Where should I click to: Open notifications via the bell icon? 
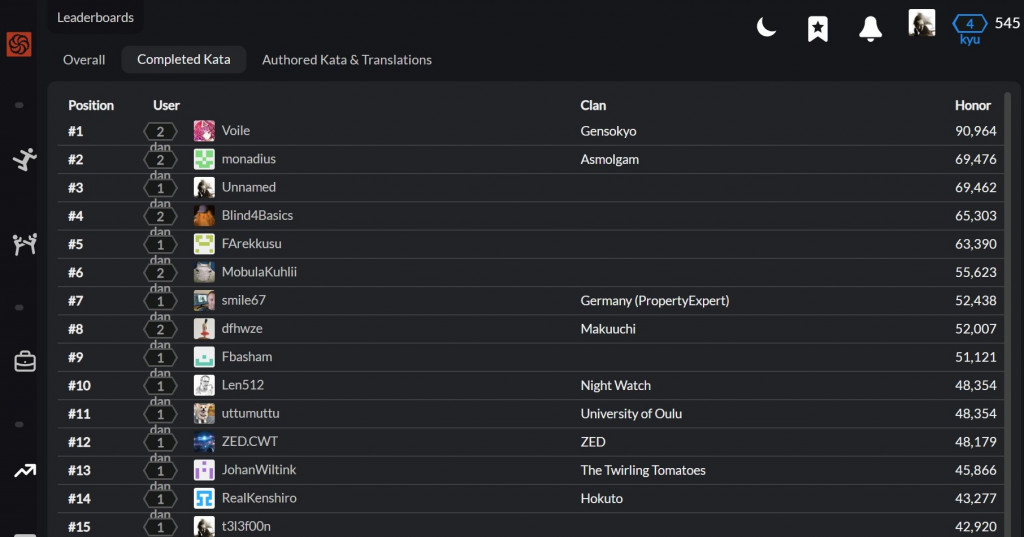pos(870,28)
